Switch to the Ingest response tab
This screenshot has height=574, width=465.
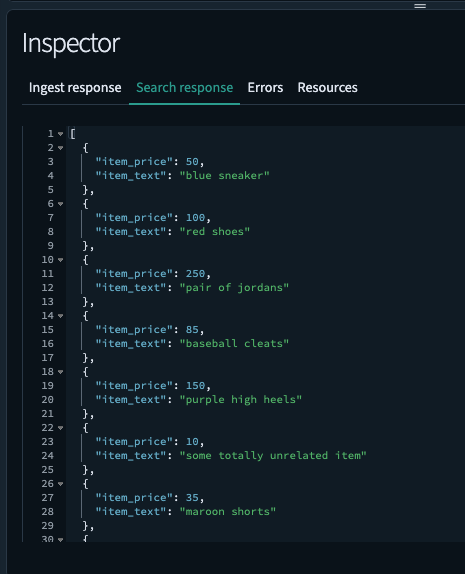pos(75,88)
